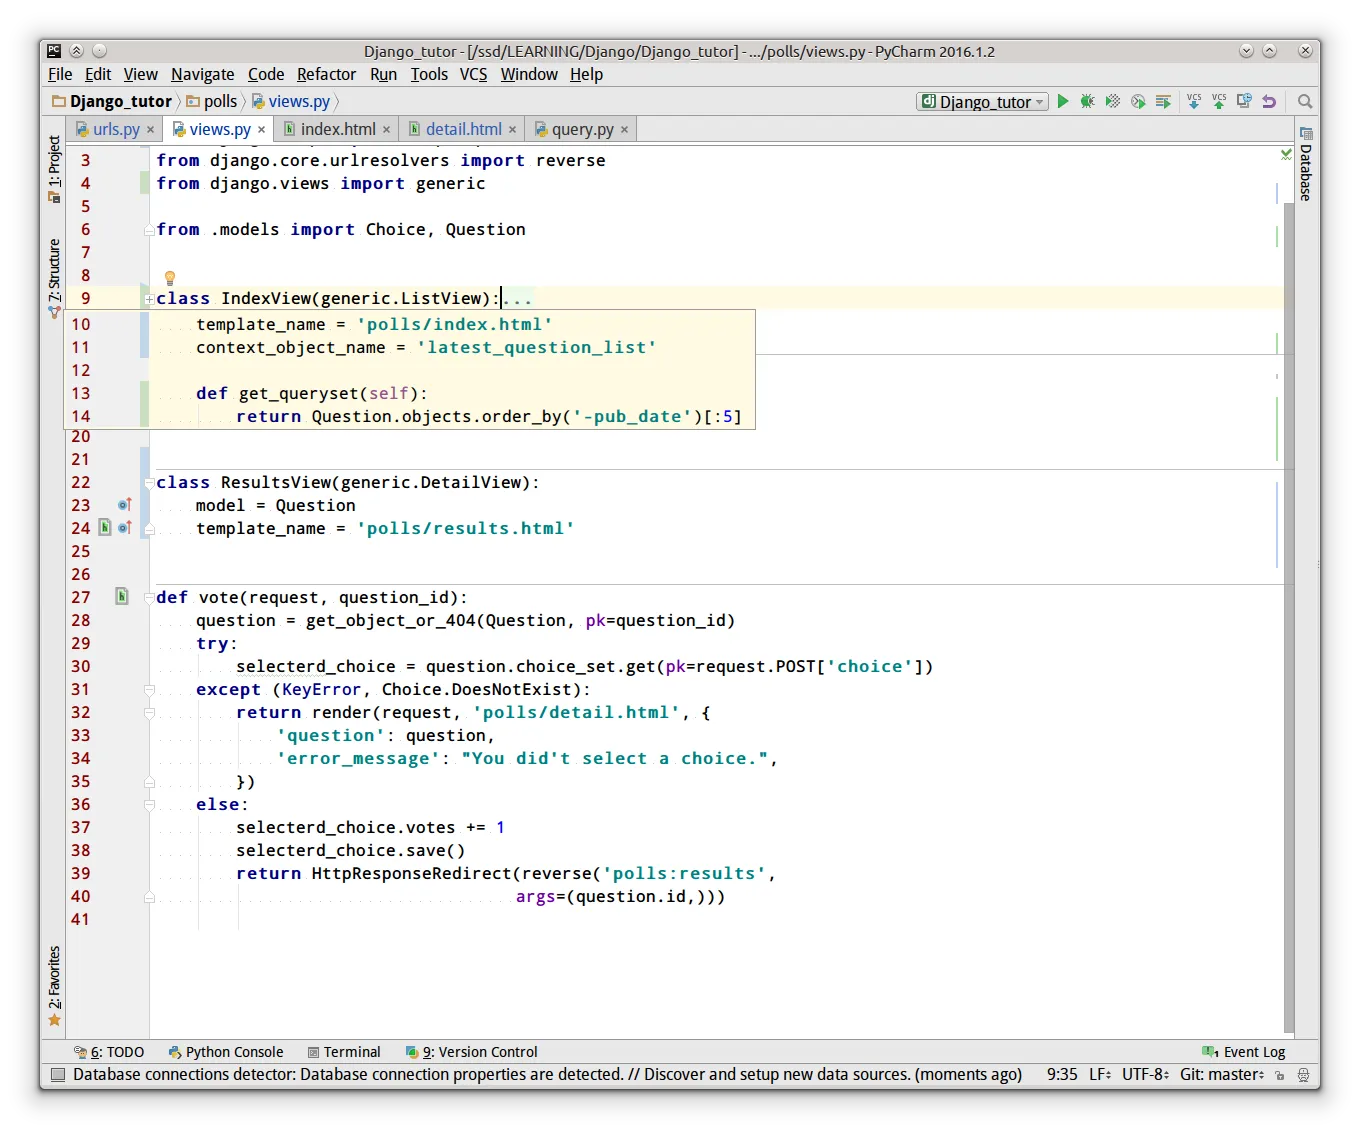Image resolution: width=1360 pixels, height=1129 pixels.
Task: Open the File menu
Action: click(x=60, y=74)
